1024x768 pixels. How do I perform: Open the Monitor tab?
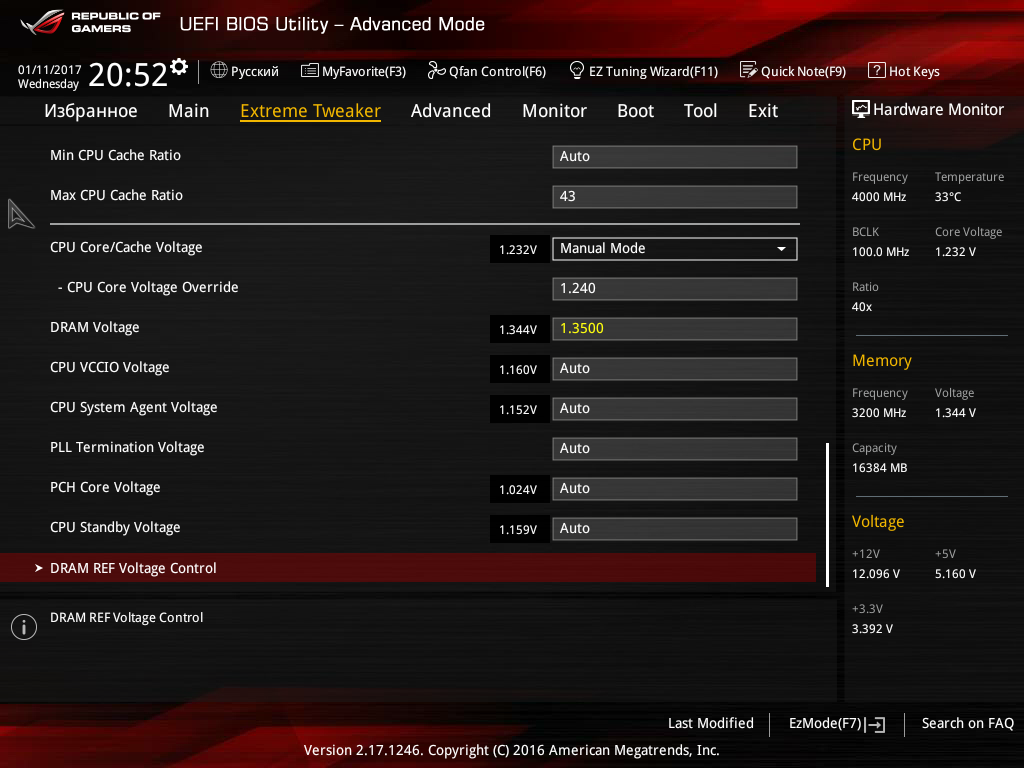pos(554,111)
